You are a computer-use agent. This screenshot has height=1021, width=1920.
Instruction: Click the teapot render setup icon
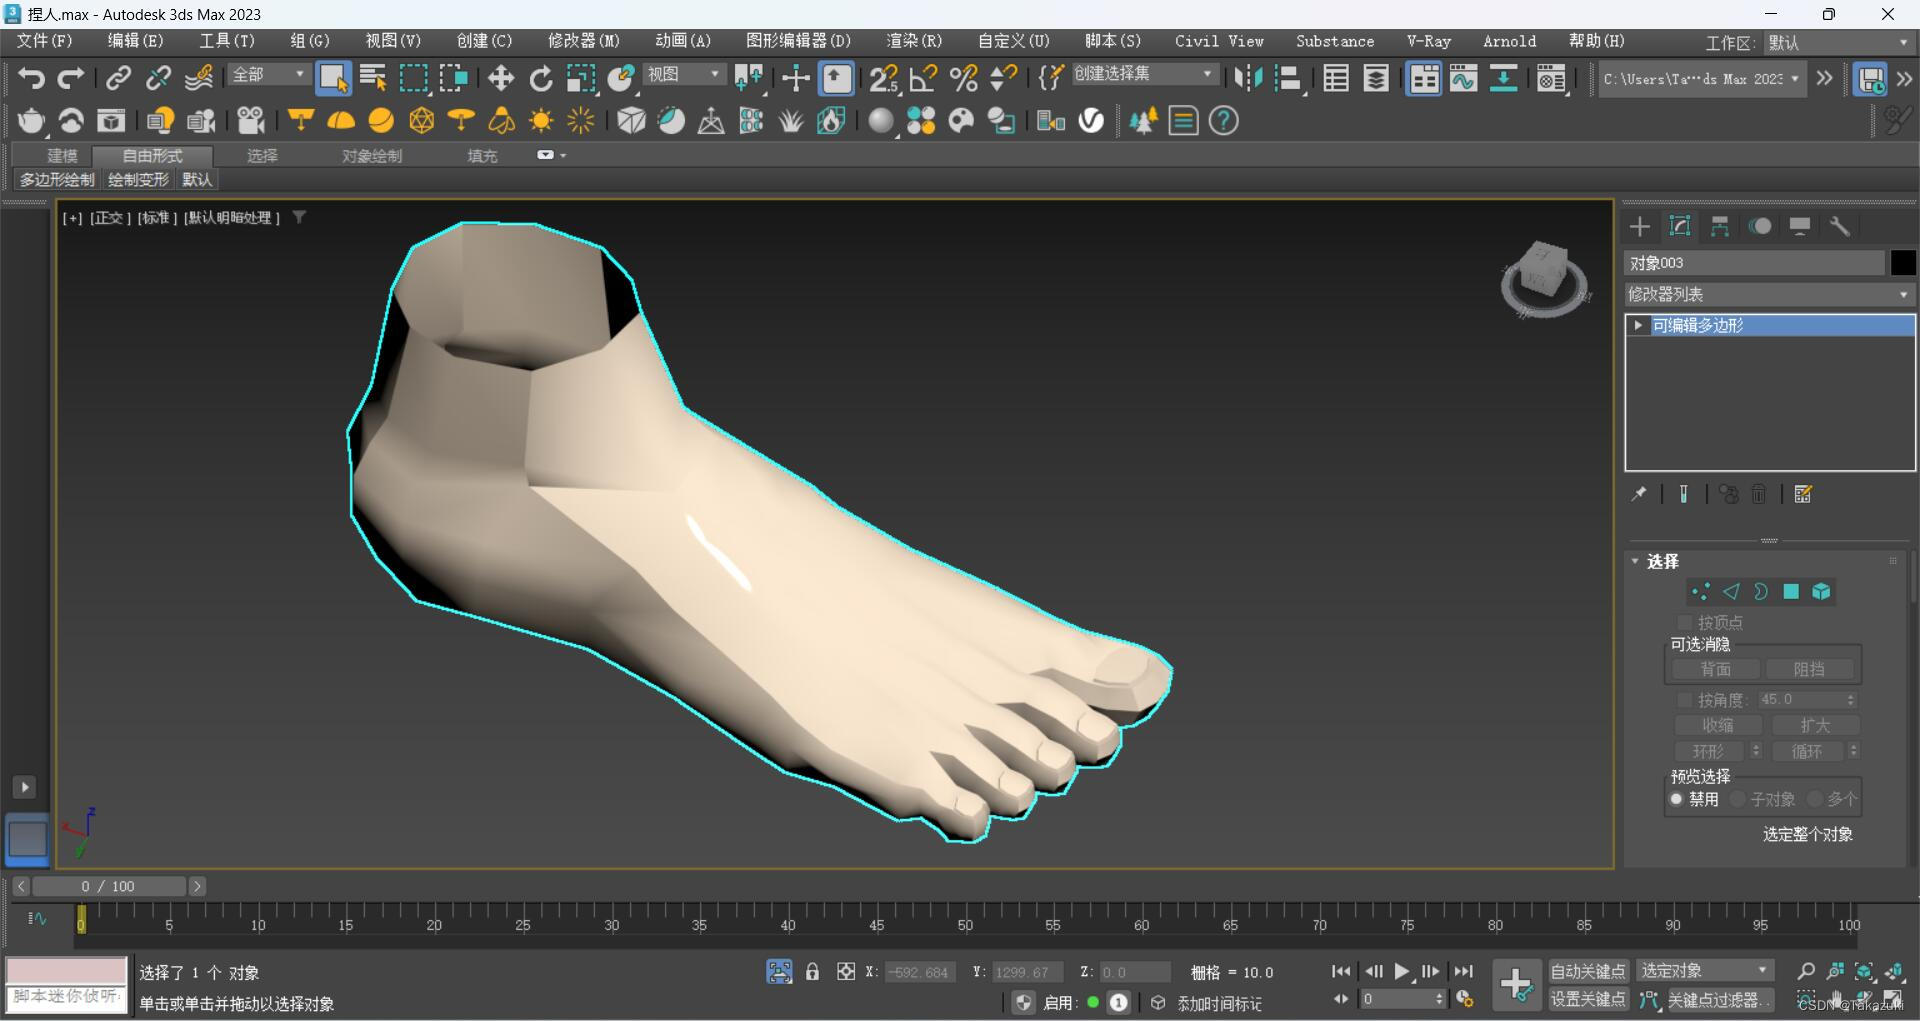[31, 121]
